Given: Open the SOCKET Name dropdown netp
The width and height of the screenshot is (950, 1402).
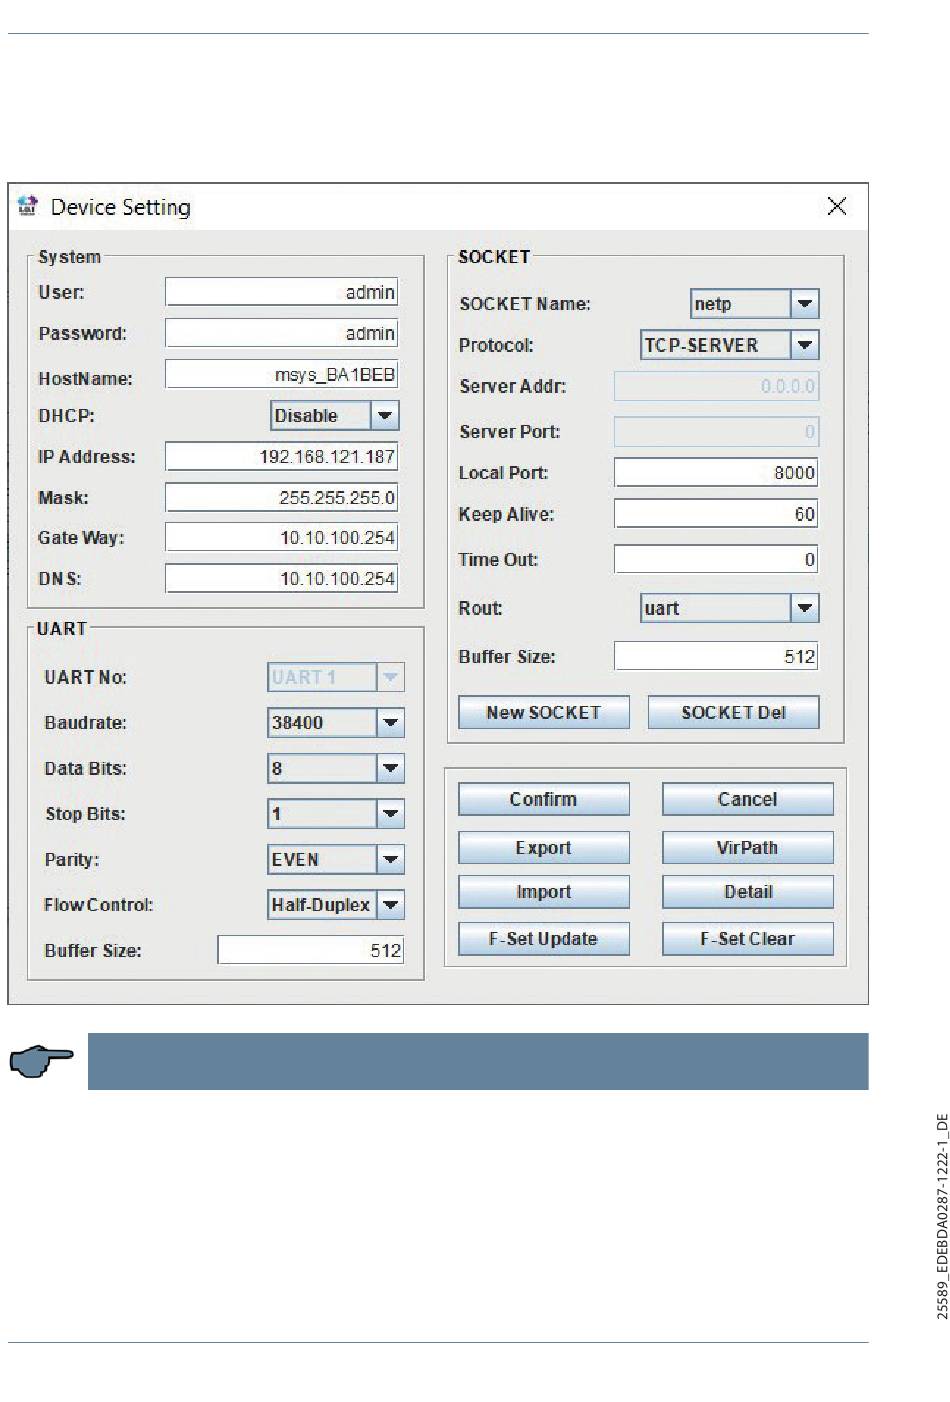Looking at the screenshot, I should (755, 304).
